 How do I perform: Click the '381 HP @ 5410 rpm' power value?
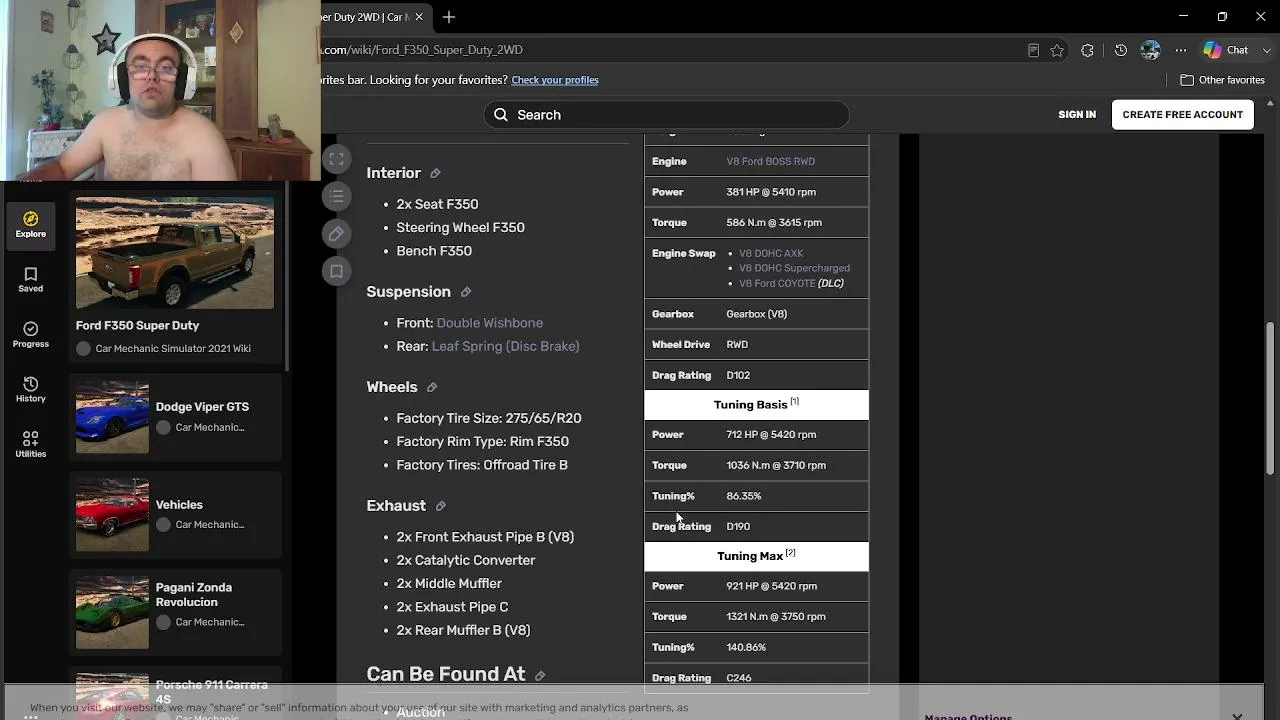[x=771, y=192]
